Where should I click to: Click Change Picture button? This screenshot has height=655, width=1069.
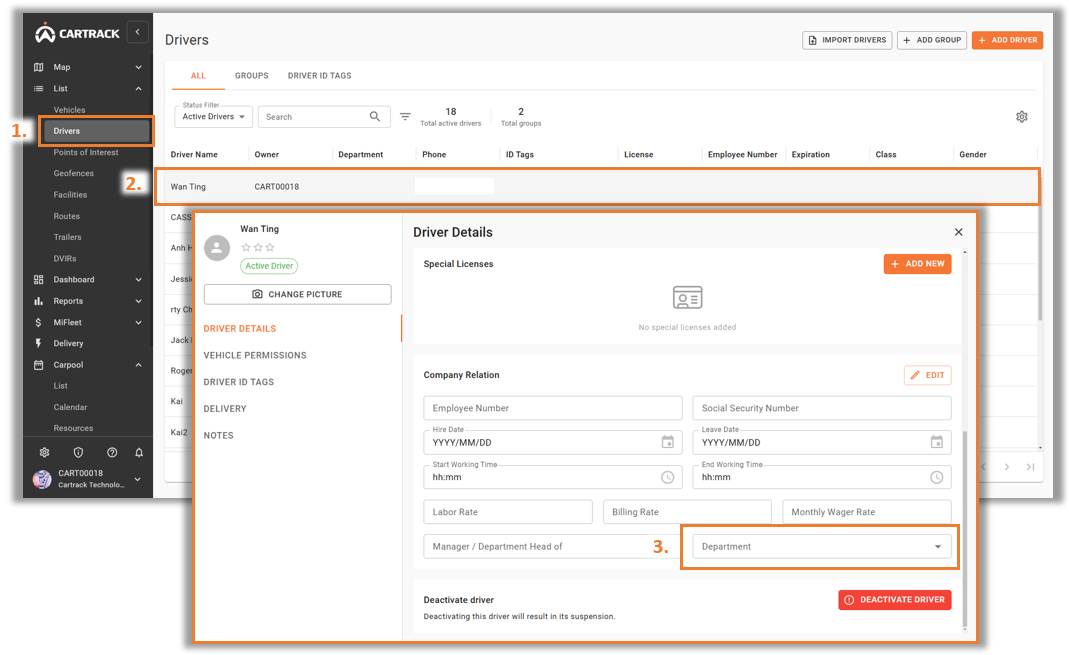(x=297, y=294)
